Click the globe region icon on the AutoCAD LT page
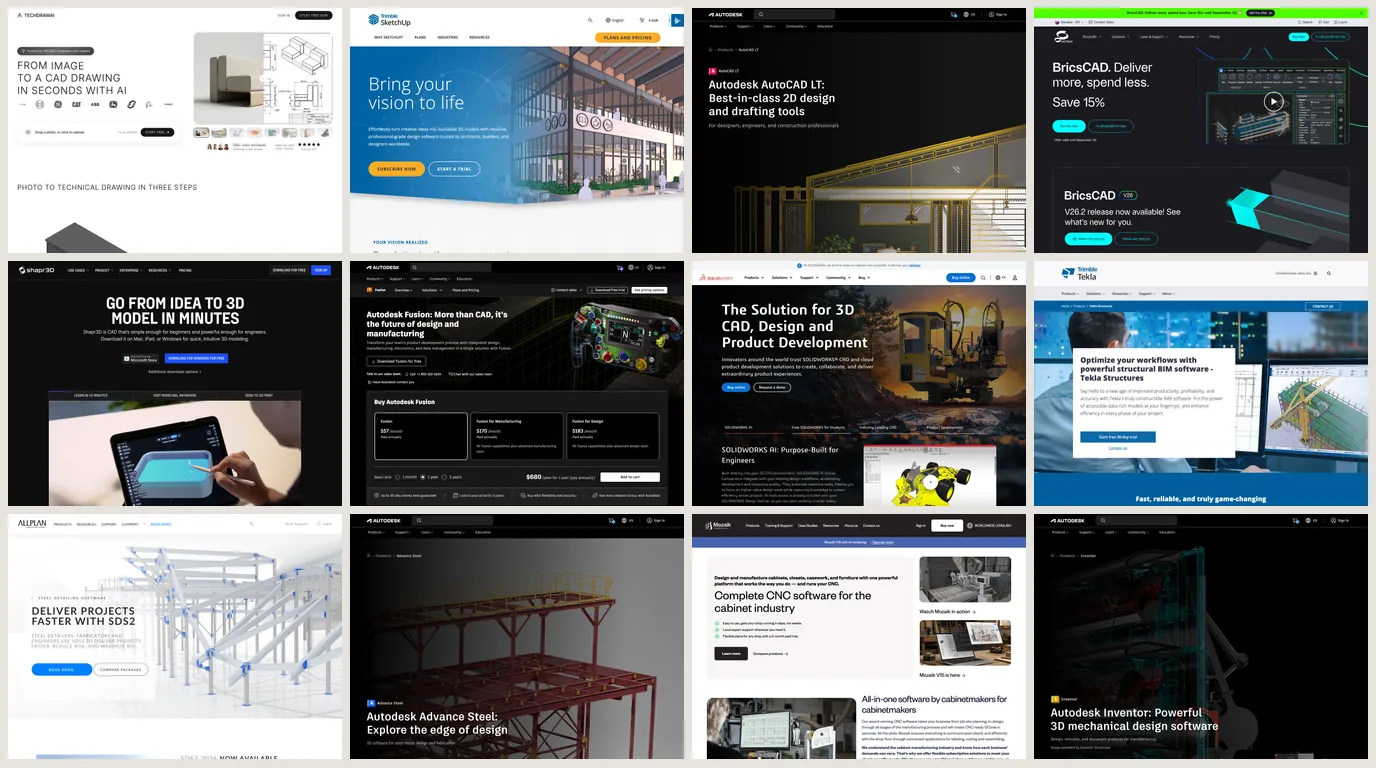 (968, 15)
